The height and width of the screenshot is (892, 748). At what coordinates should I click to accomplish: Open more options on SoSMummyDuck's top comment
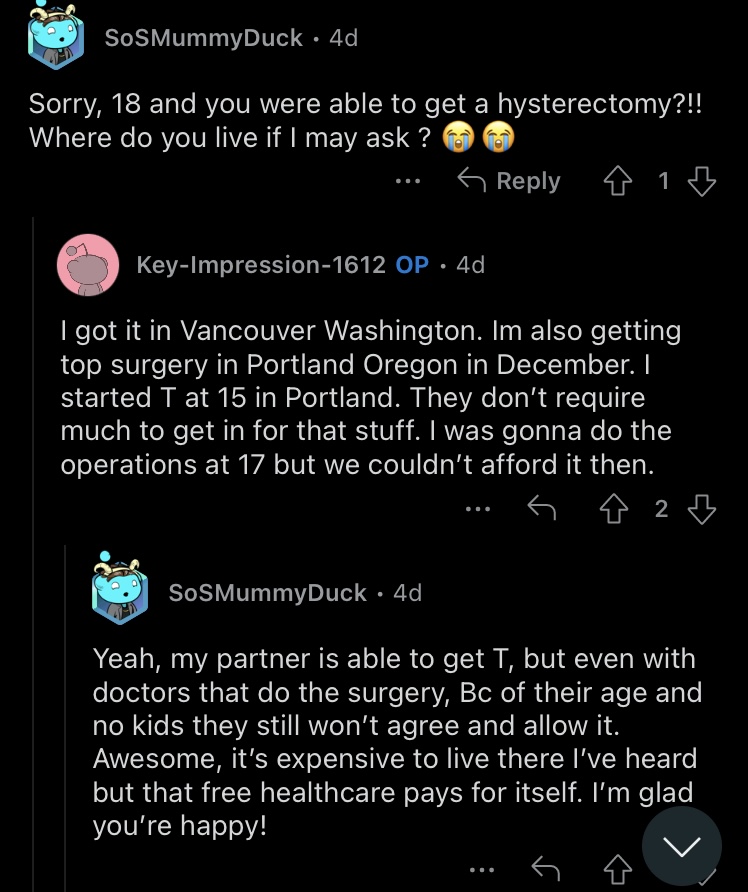[408, 181]
